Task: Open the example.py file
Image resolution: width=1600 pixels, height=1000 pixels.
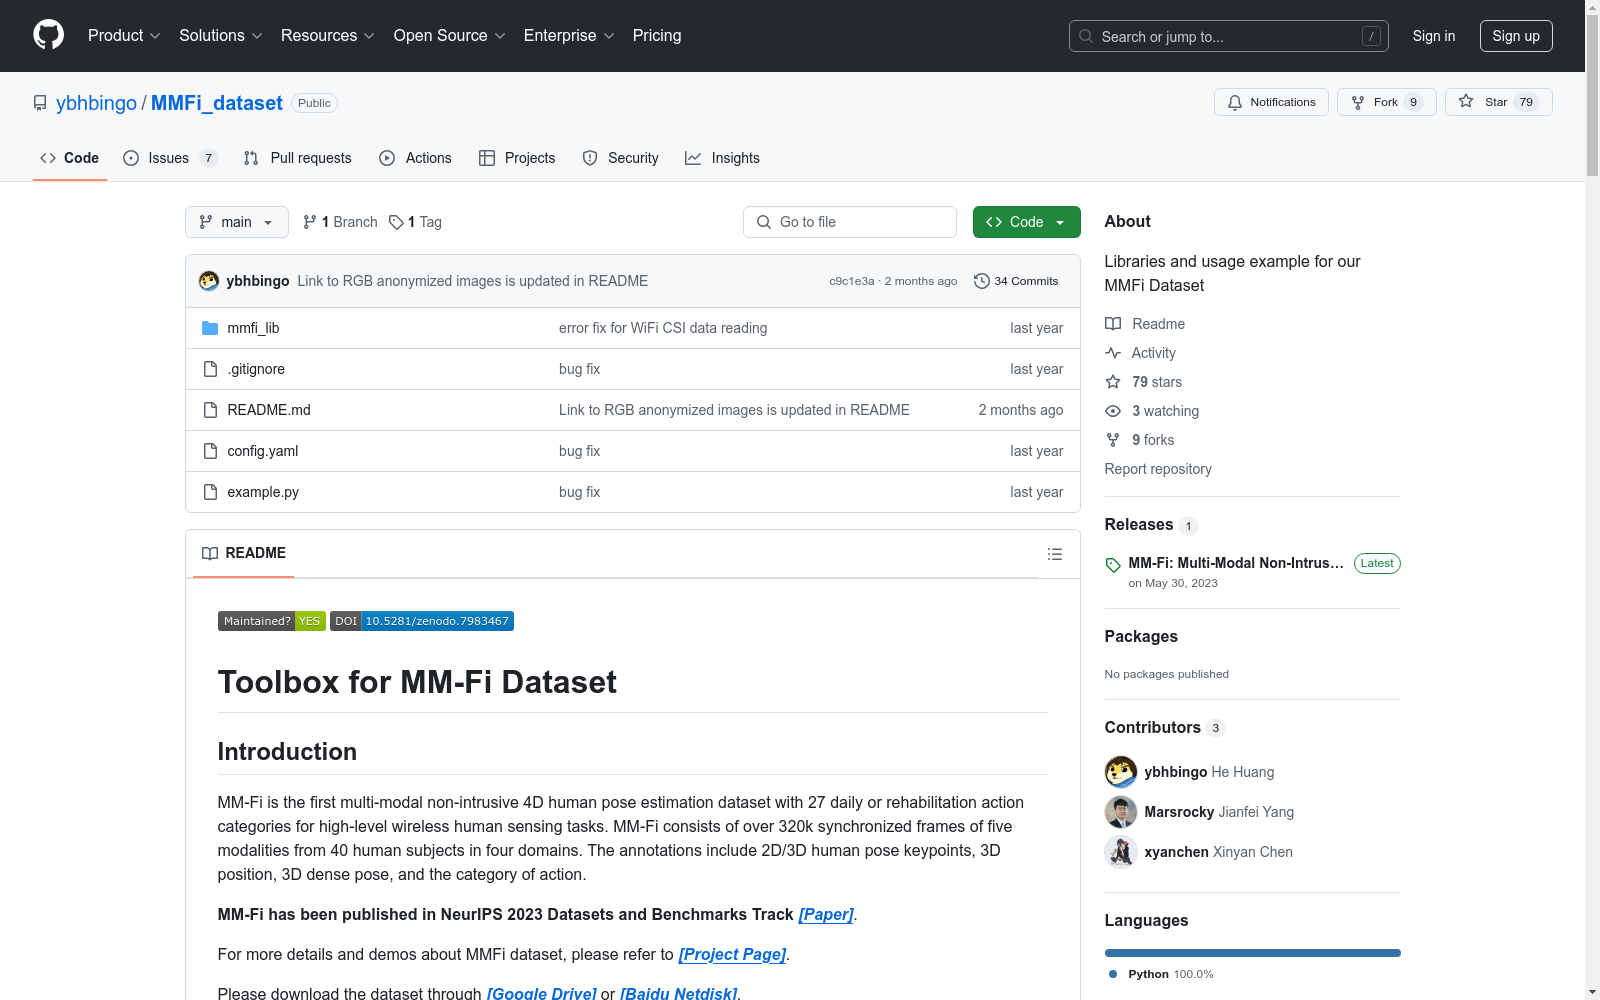Action: [263, 492]
